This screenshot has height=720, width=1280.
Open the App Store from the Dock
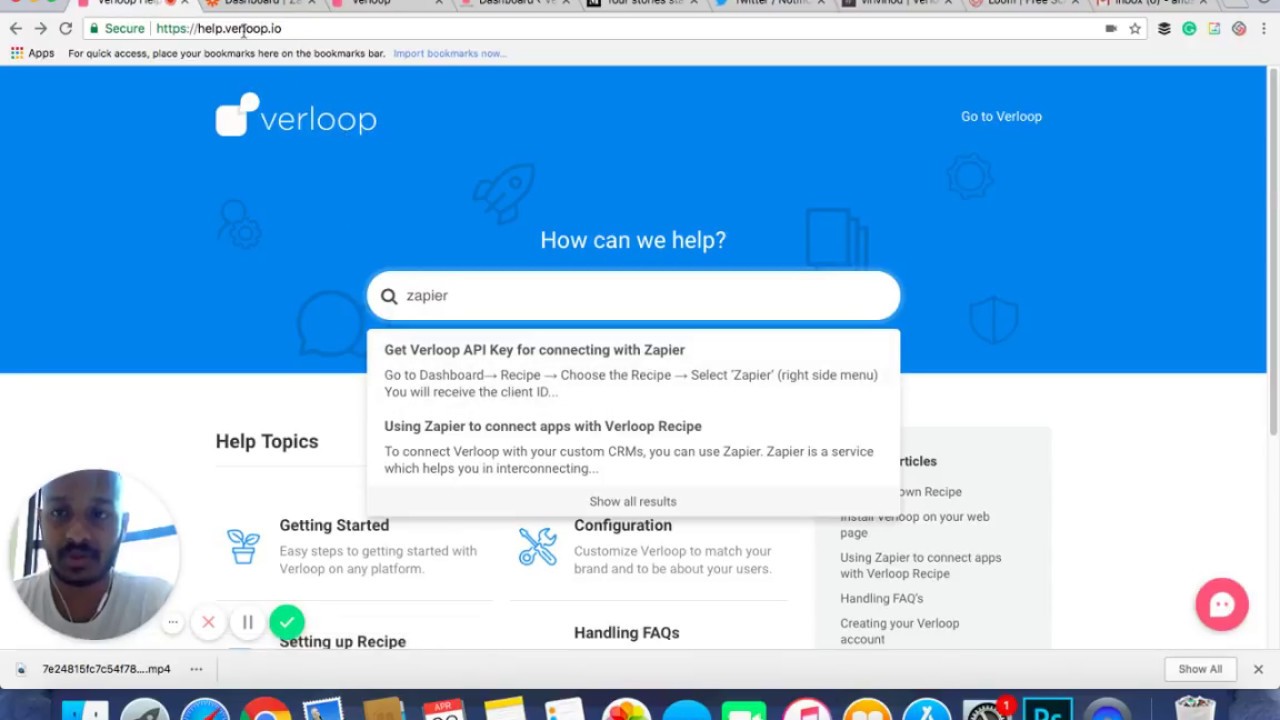pos(927,710)
